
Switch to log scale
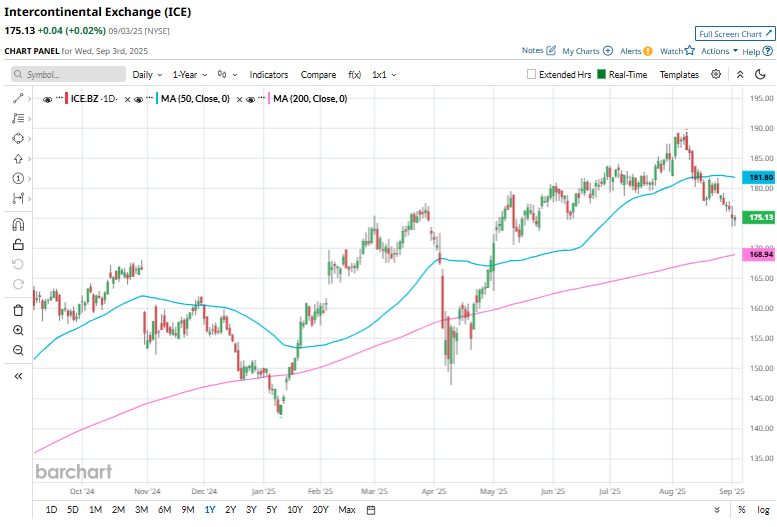763,510
